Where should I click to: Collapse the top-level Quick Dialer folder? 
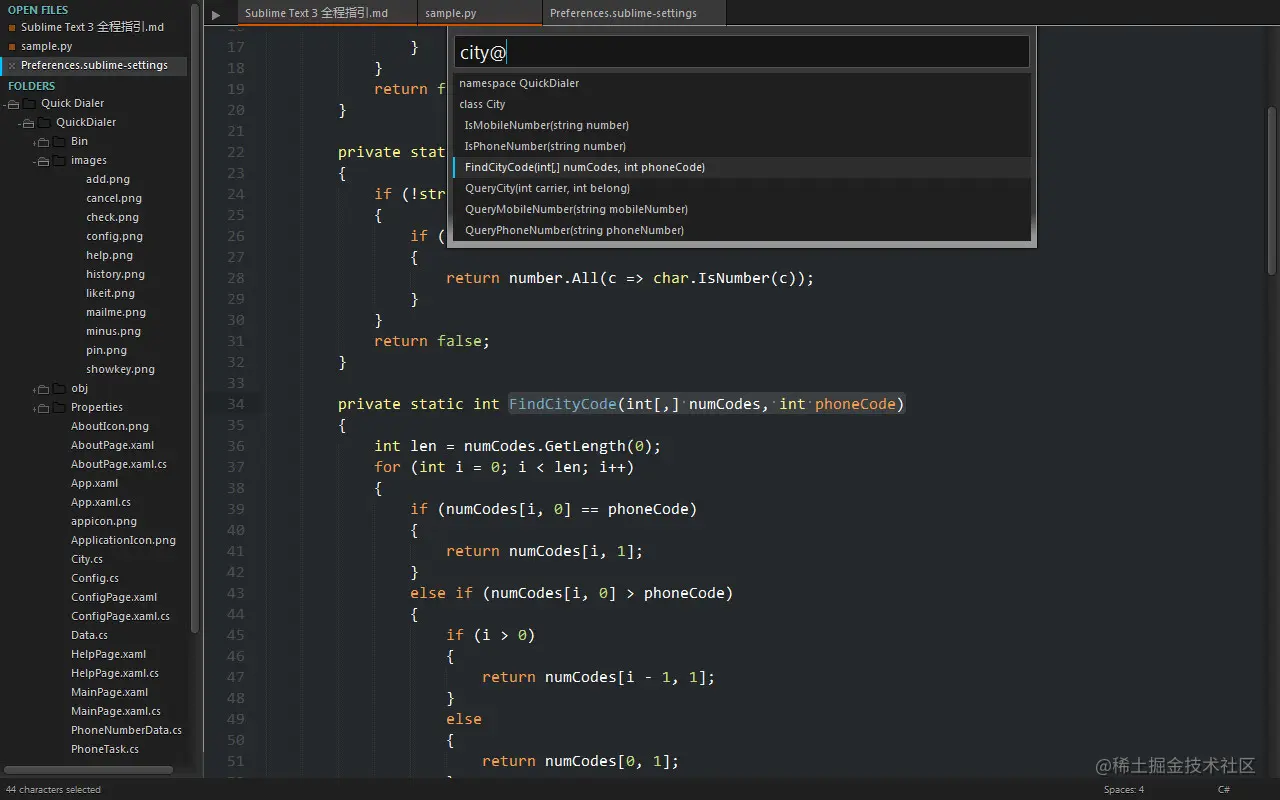(13, 103)
